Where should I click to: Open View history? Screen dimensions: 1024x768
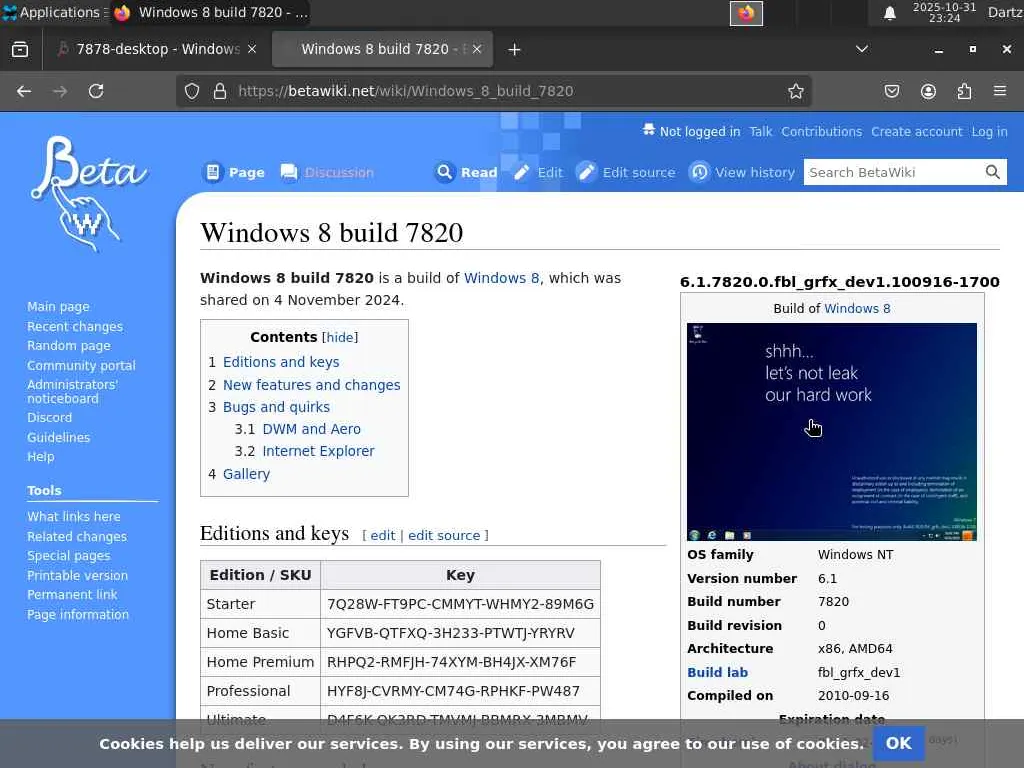pyautogui.click(x=743, y=172)
